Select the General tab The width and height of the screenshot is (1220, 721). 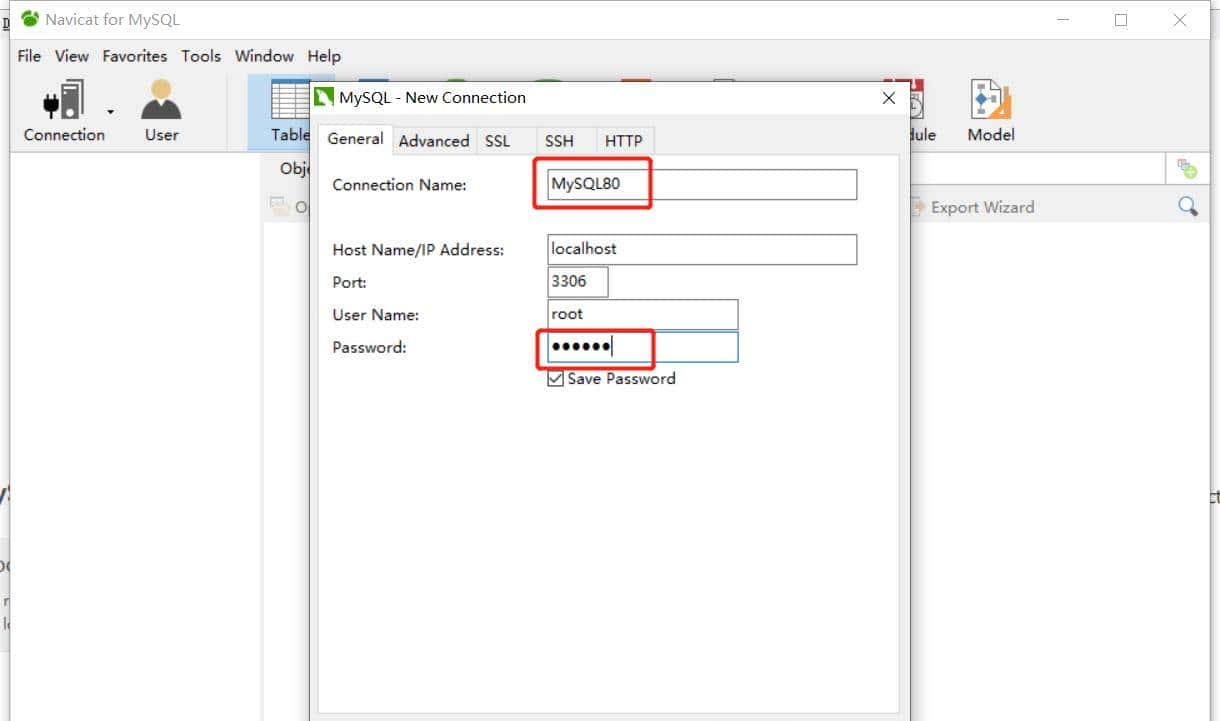(x=355, y=139)
